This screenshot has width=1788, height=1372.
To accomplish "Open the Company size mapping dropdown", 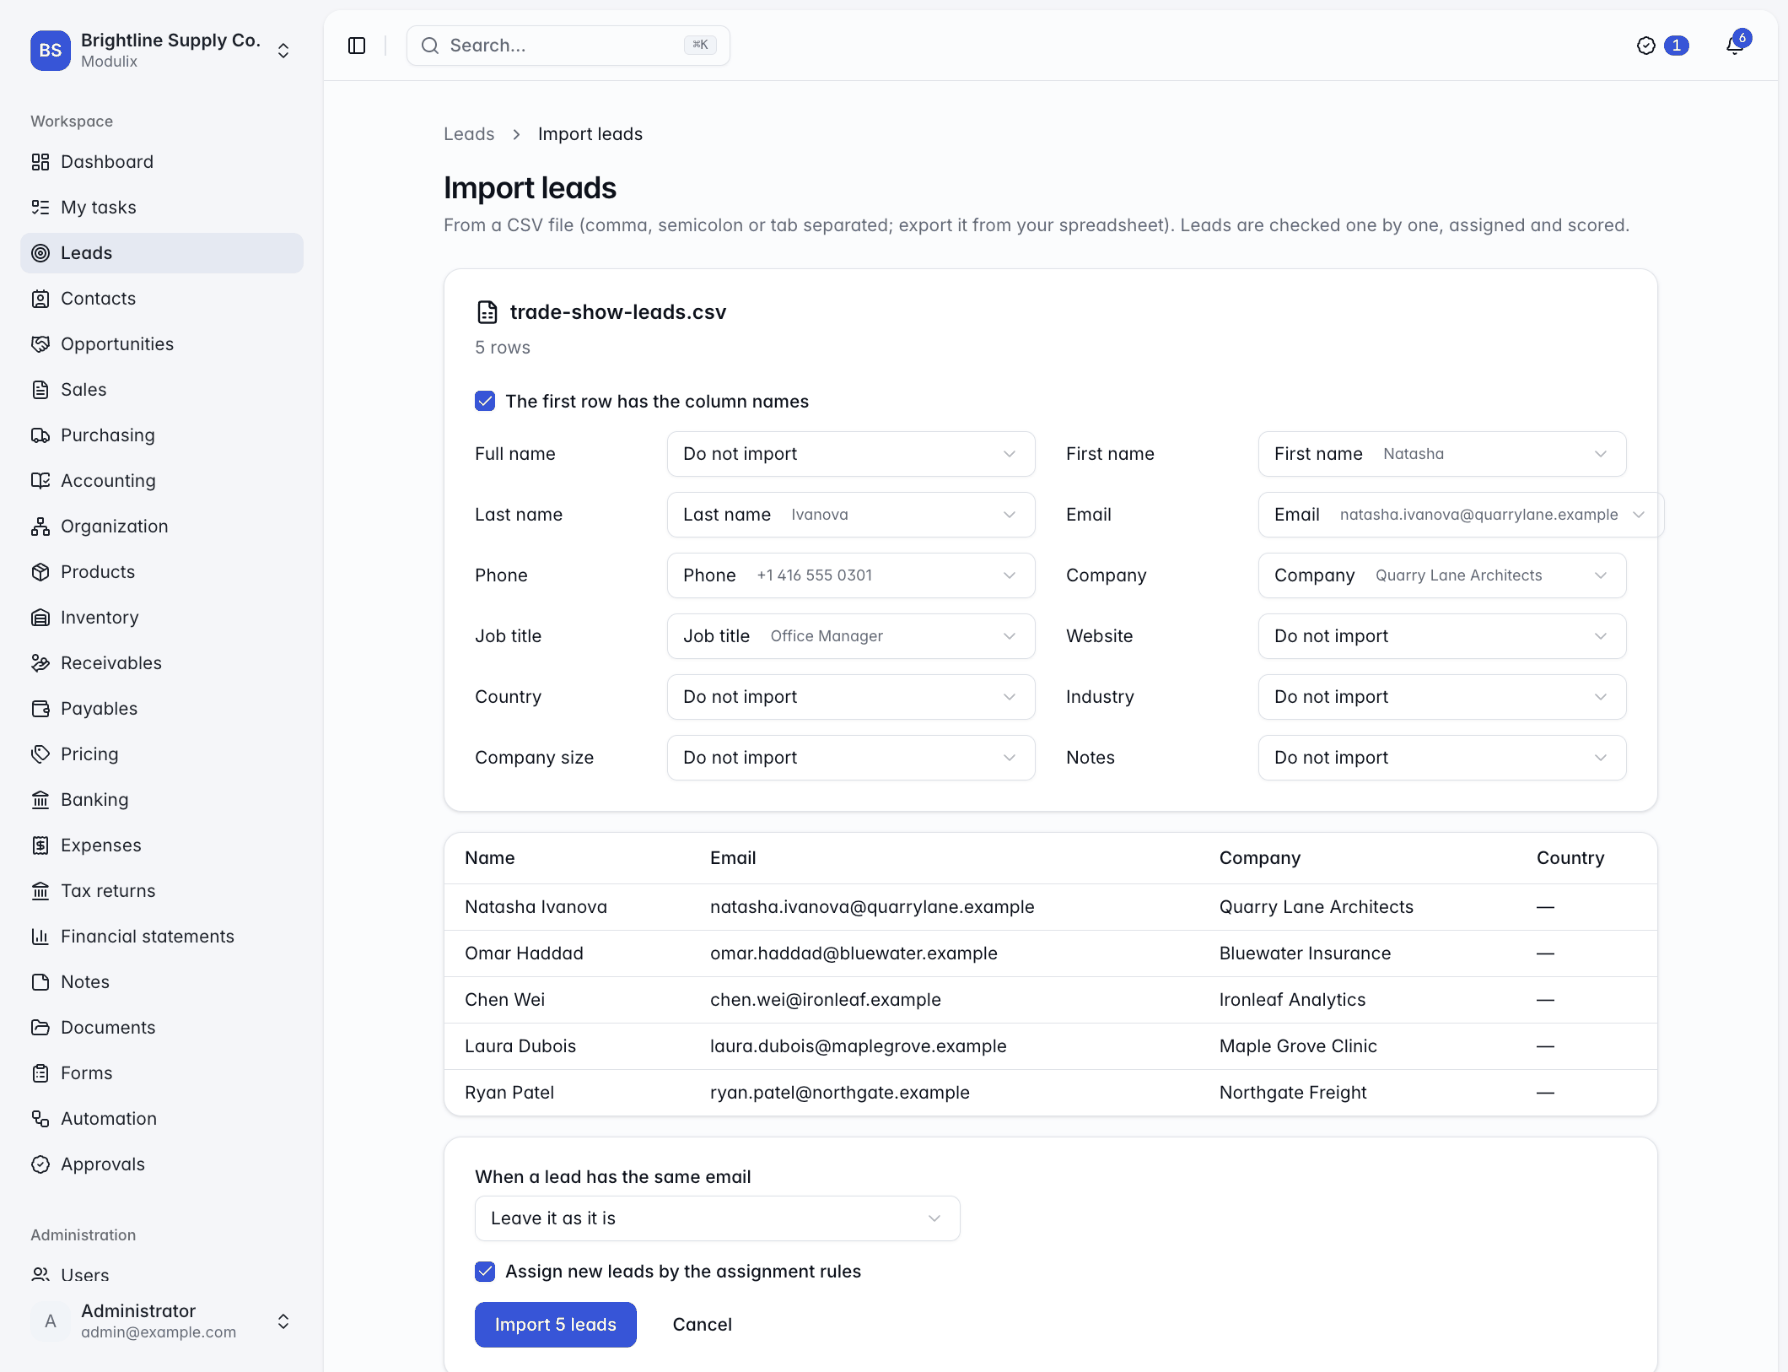I will tap(851, 758).
